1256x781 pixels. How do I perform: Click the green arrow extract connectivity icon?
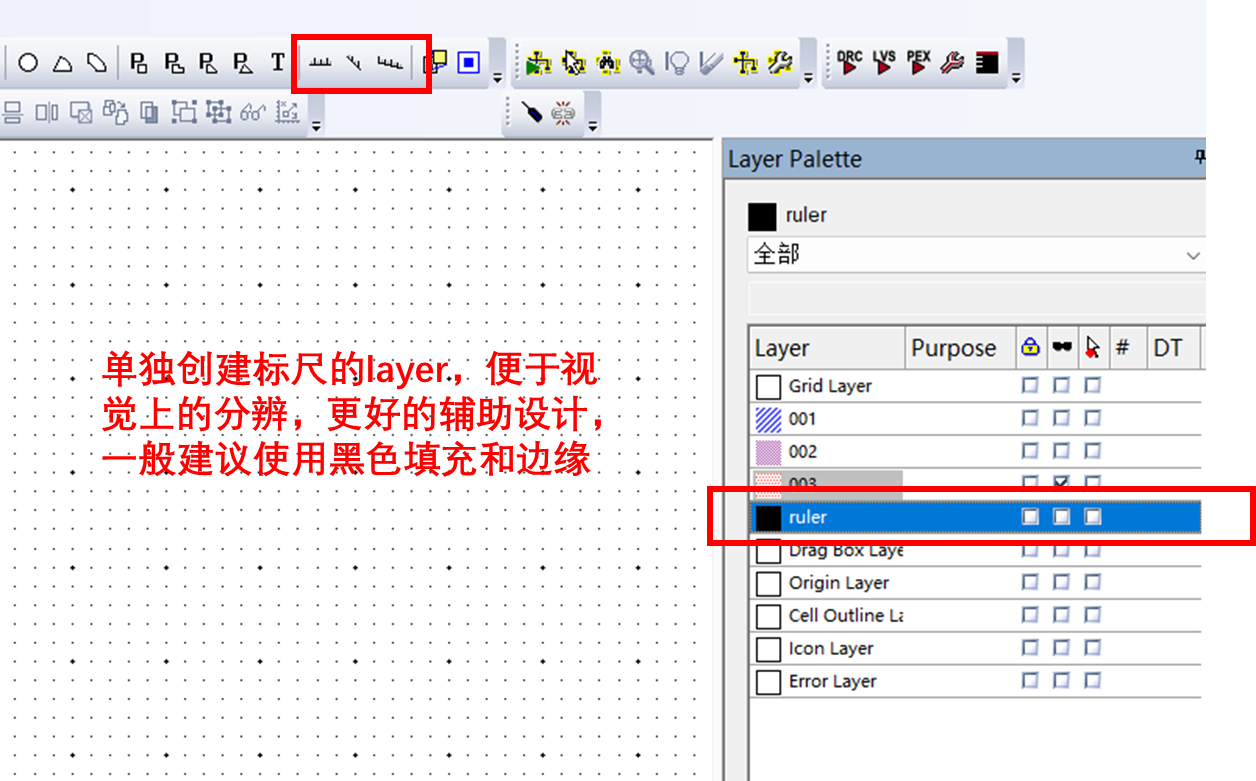pos(539,63)
